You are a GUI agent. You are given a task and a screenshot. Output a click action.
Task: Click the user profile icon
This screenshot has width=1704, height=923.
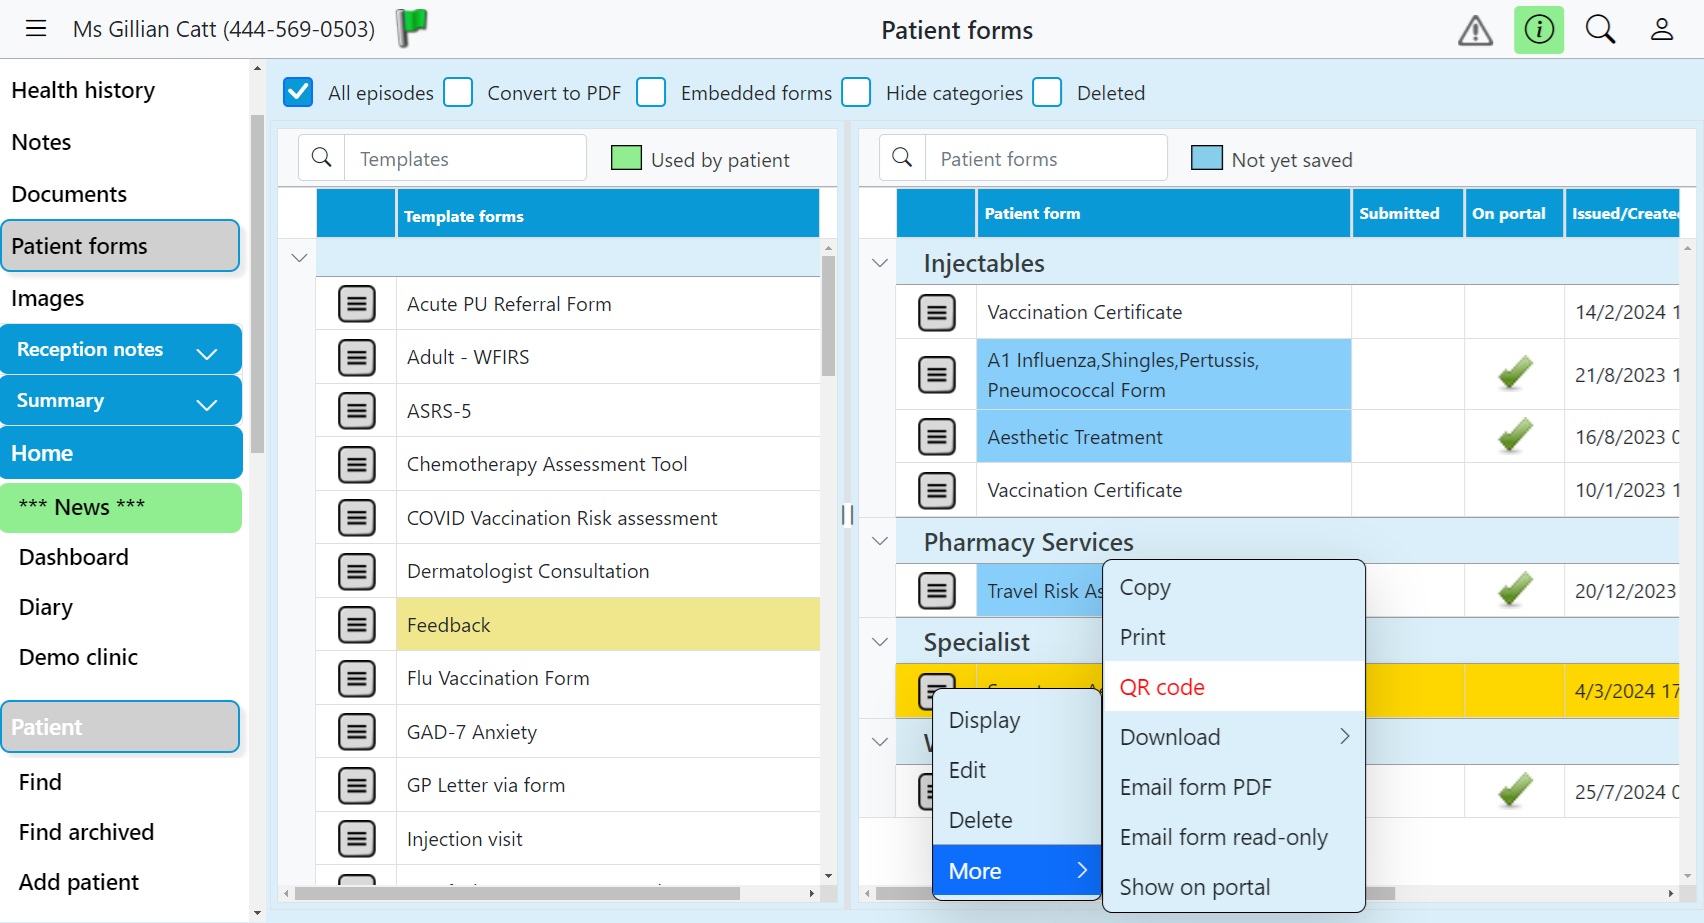(x=1662, y=30)
